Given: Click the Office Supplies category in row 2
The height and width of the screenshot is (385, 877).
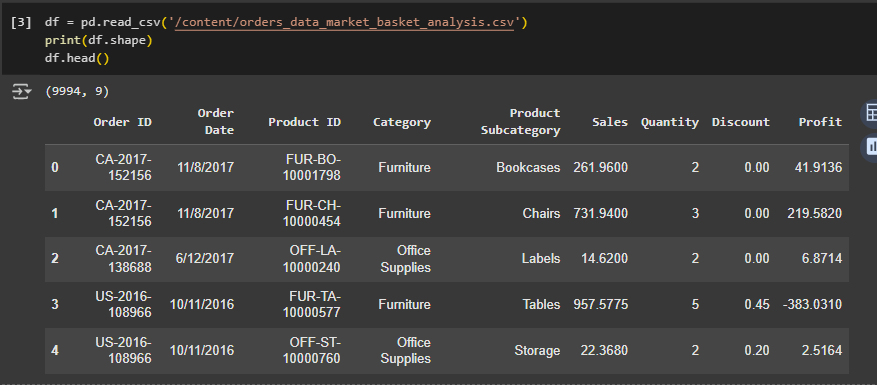Looking at the screenshot, I should coord(406,259).
